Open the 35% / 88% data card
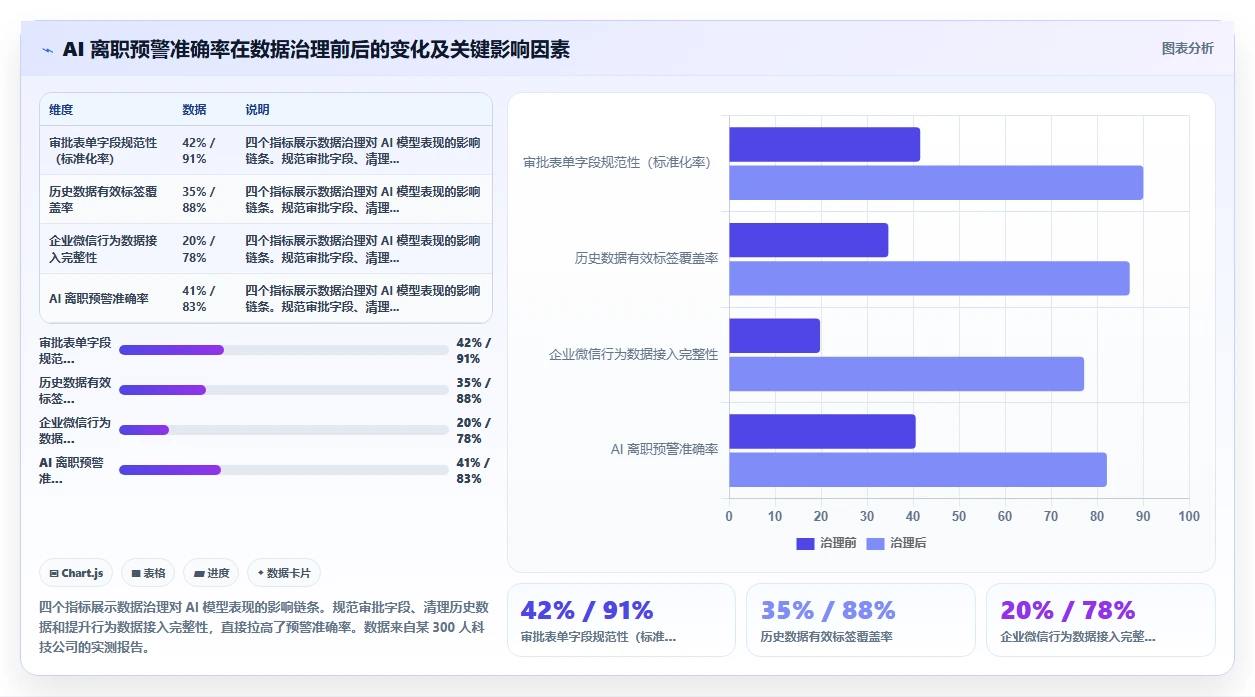This screenshot has width=1255, height=697. (861, 620)
